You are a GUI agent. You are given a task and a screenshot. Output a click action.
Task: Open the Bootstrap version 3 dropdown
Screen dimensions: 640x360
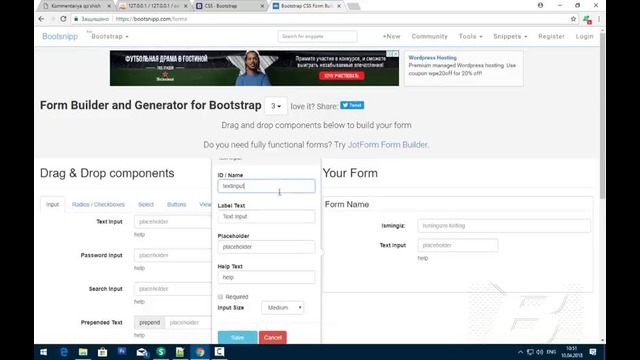click(276, 106)
